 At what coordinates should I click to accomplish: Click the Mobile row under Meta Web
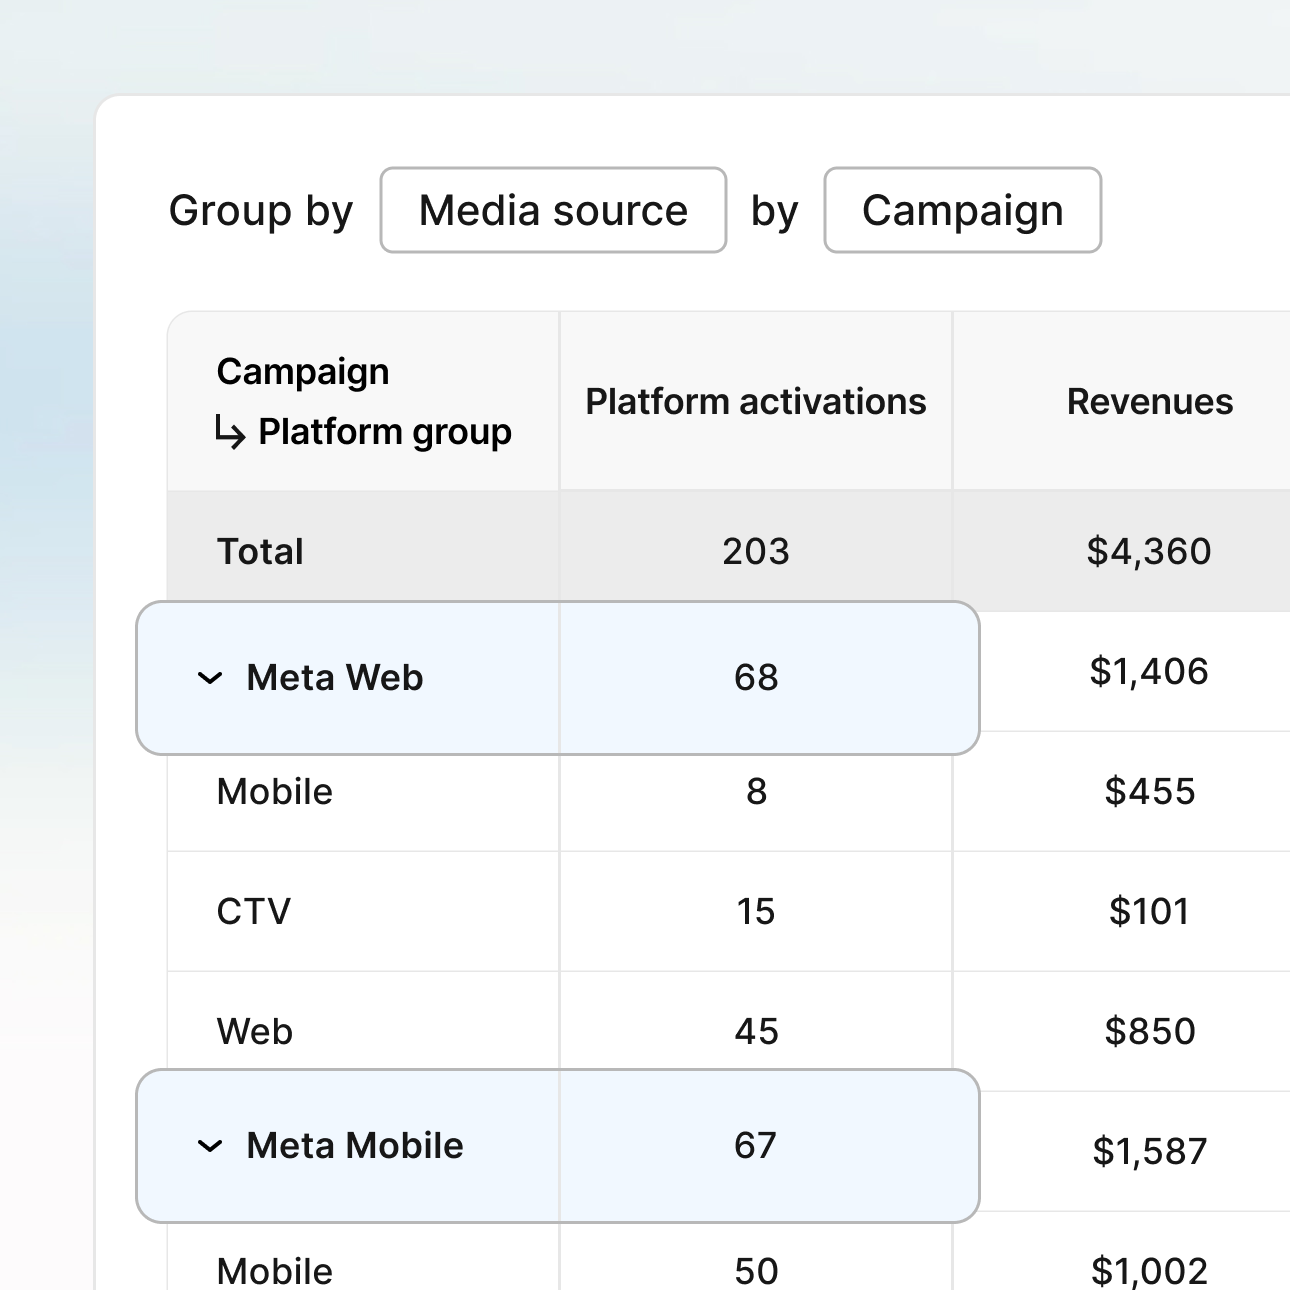tap(274, 791)
